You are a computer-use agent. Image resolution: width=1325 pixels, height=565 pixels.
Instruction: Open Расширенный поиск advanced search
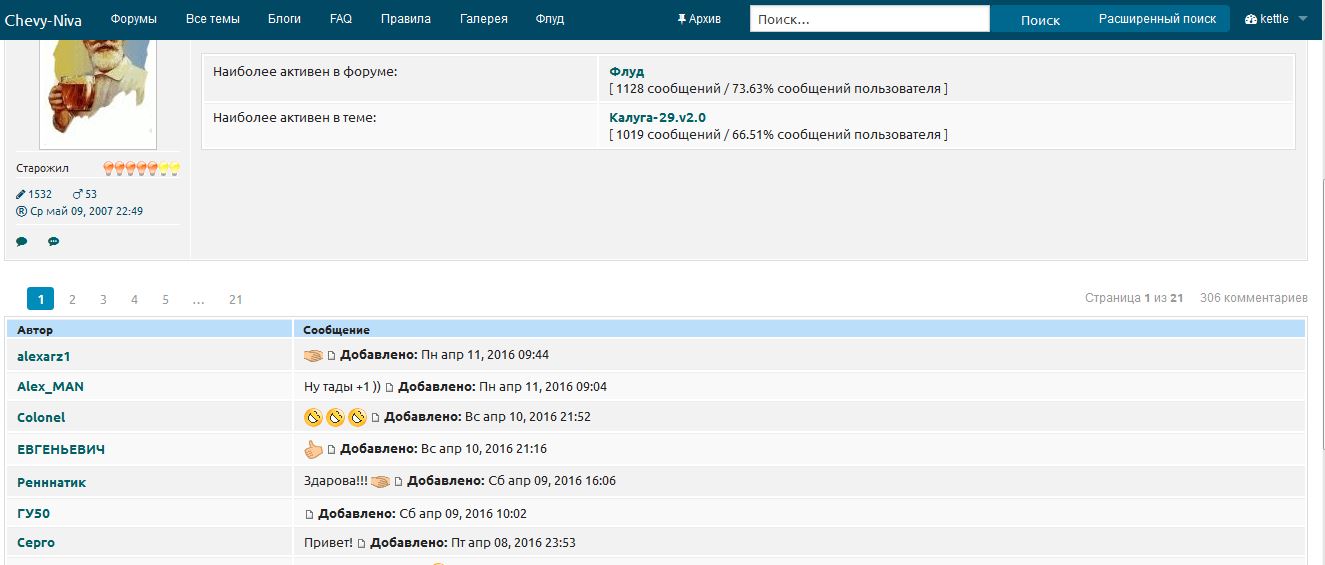(x=1157, y=19)
